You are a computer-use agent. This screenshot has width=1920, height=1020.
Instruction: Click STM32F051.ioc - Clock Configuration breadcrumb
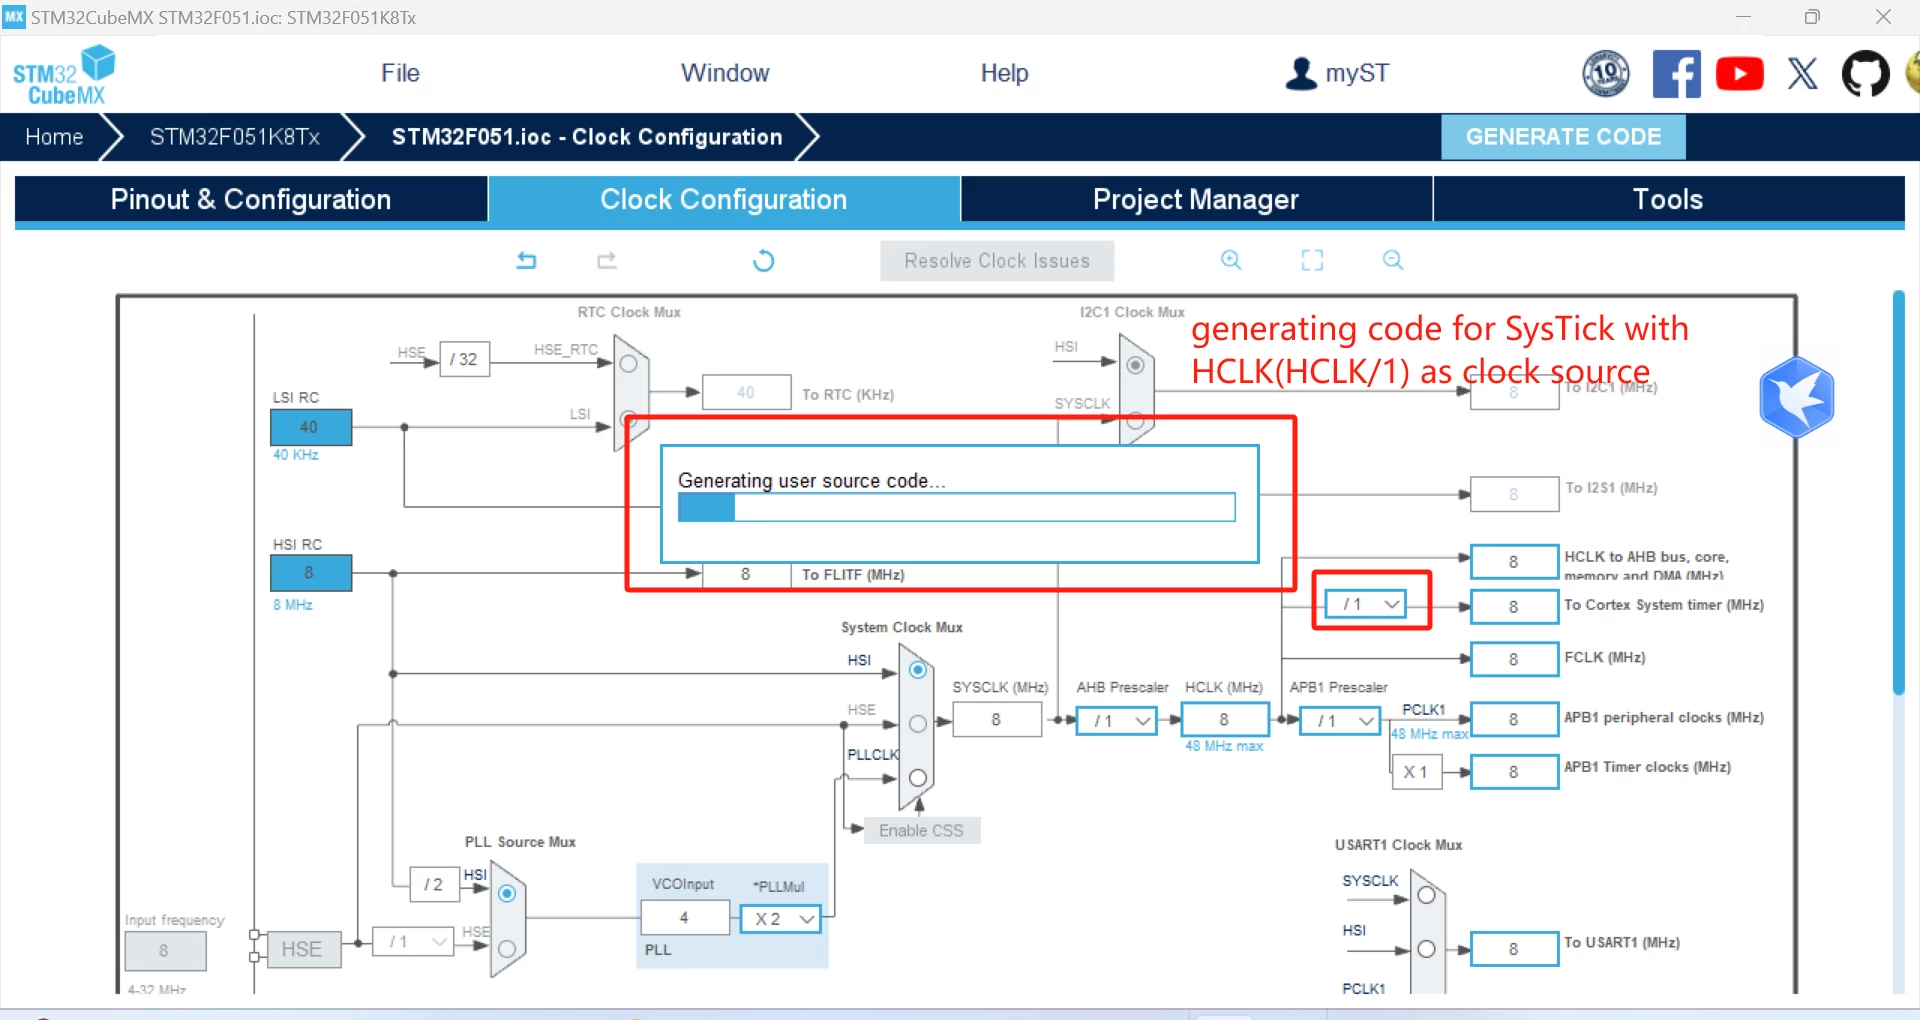pyautogui.click(x=587, y=137)
